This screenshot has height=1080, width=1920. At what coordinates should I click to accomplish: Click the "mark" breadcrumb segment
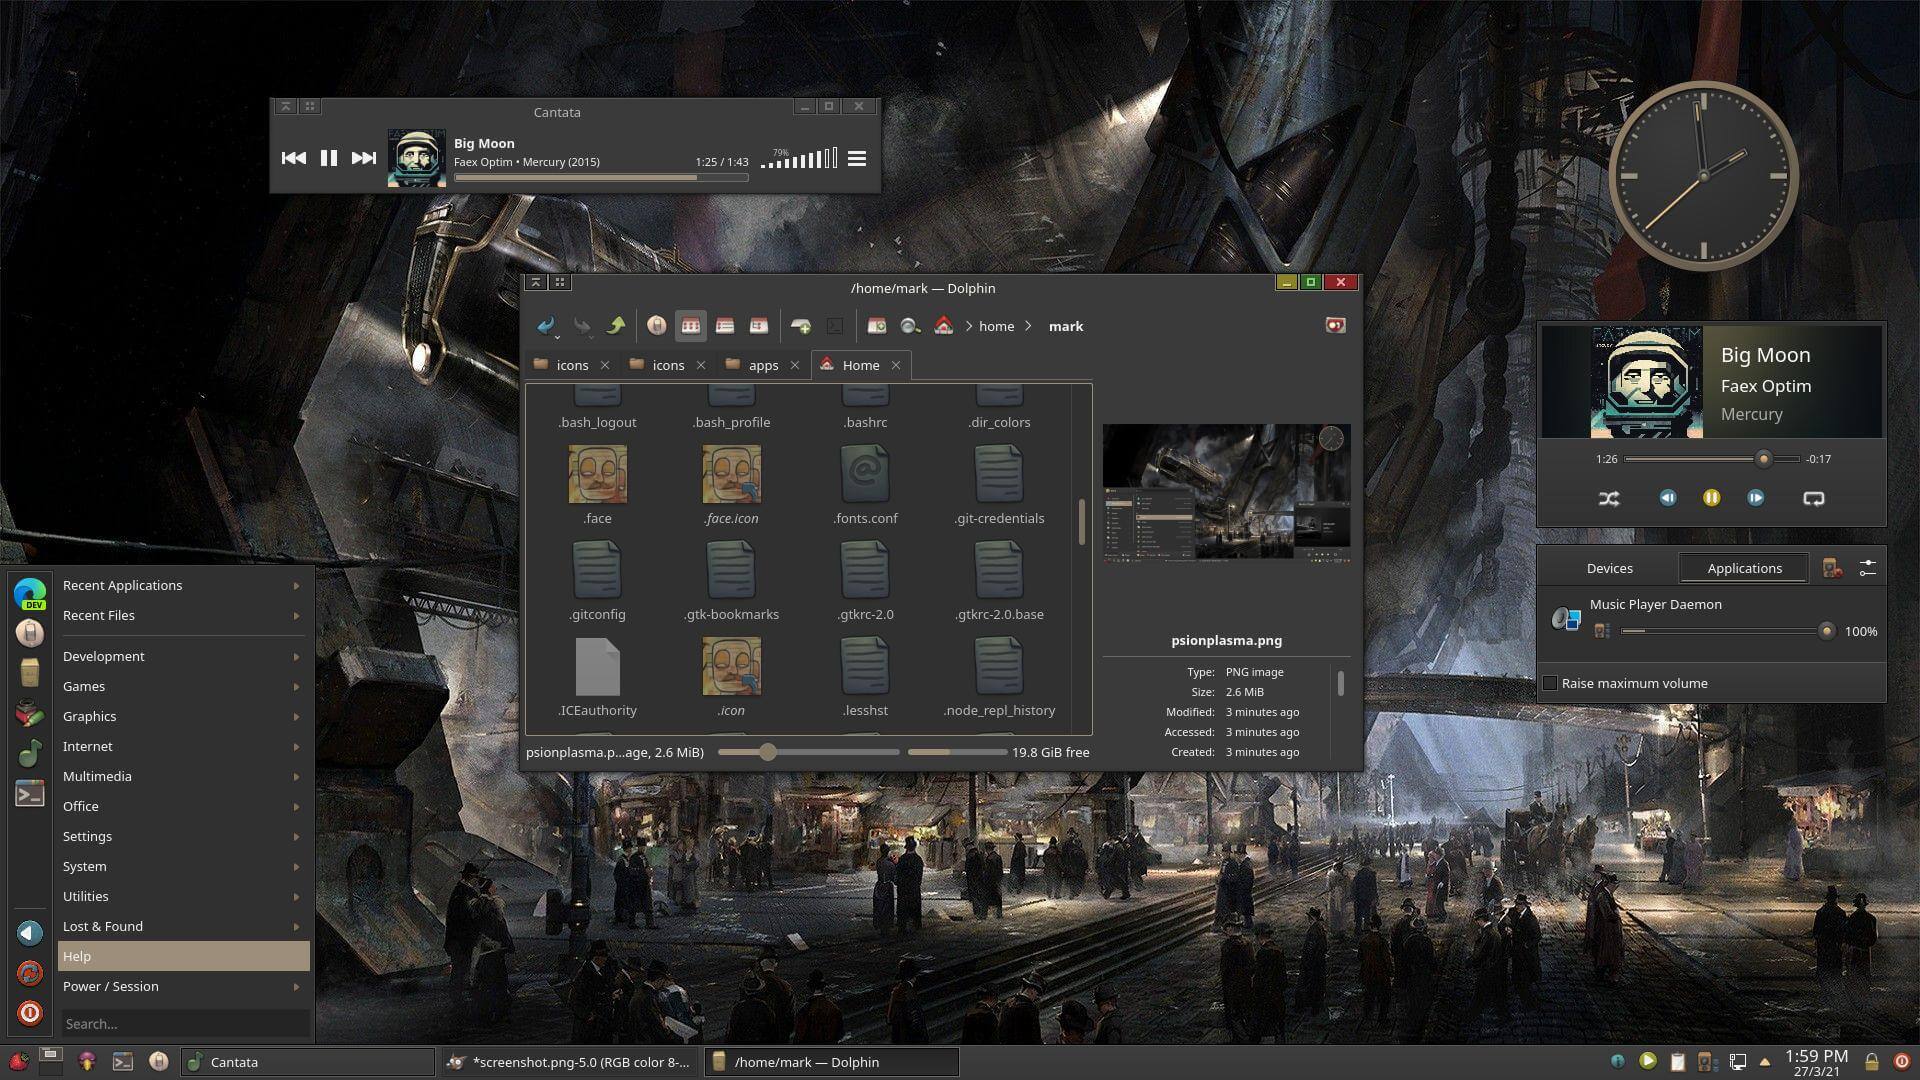(x=1066, y=326)
